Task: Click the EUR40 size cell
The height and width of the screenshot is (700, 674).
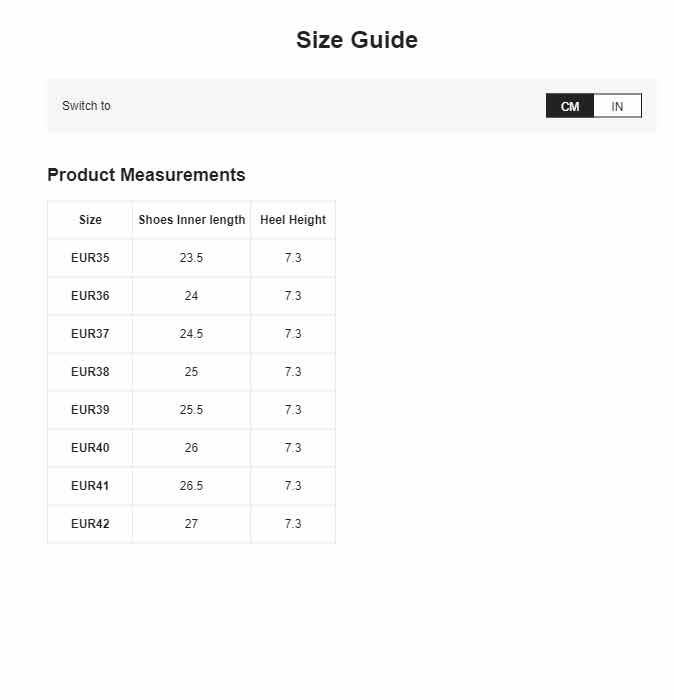Action: [90, 447]
